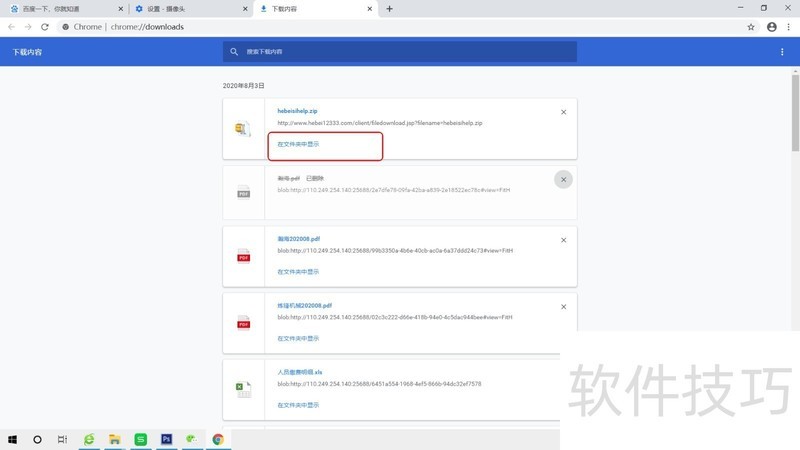Select the Downloads tab
800x450 pixels.
coord(315,9)
